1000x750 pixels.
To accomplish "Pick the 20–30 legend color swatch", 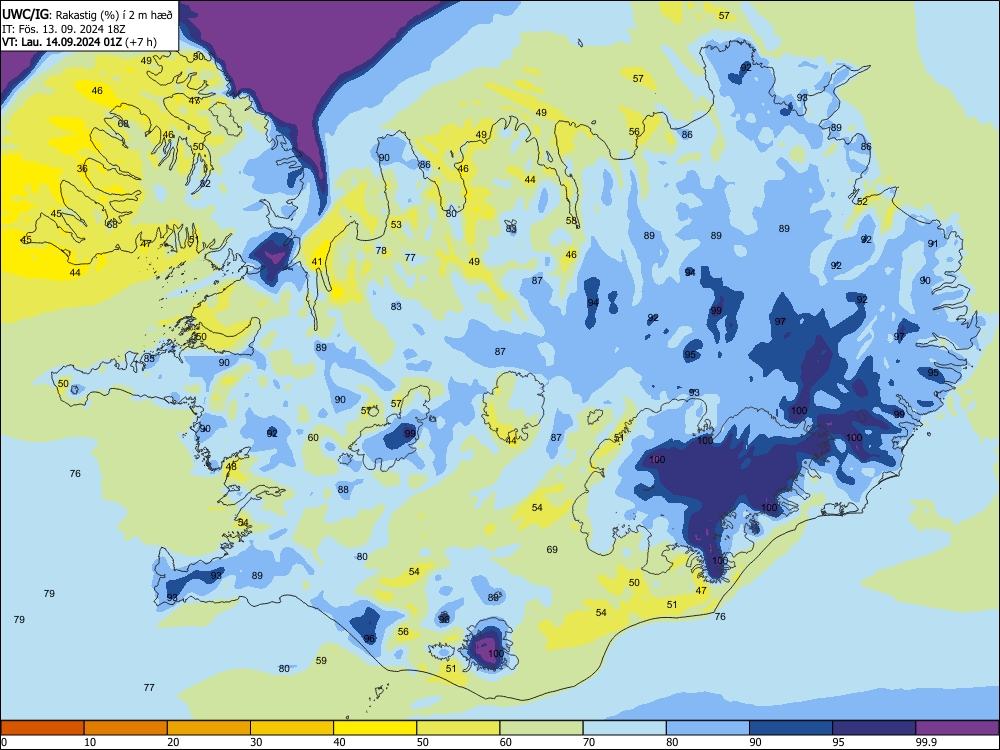I will [x=209, y=728].
